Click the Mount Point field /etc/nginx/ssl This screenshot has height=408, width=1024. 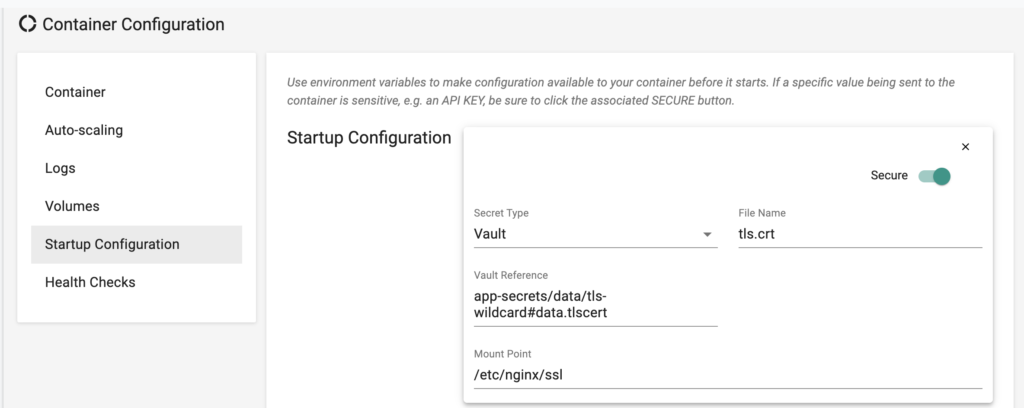pos(727,375)
